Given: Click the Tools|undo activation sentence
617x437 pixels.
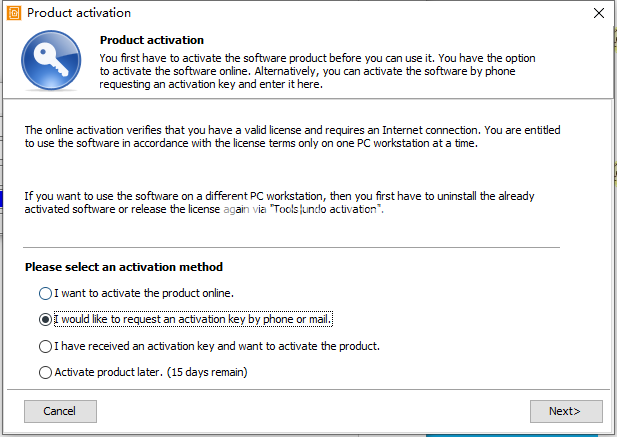Looking at the screenshot, I should [x=279, y=203].
